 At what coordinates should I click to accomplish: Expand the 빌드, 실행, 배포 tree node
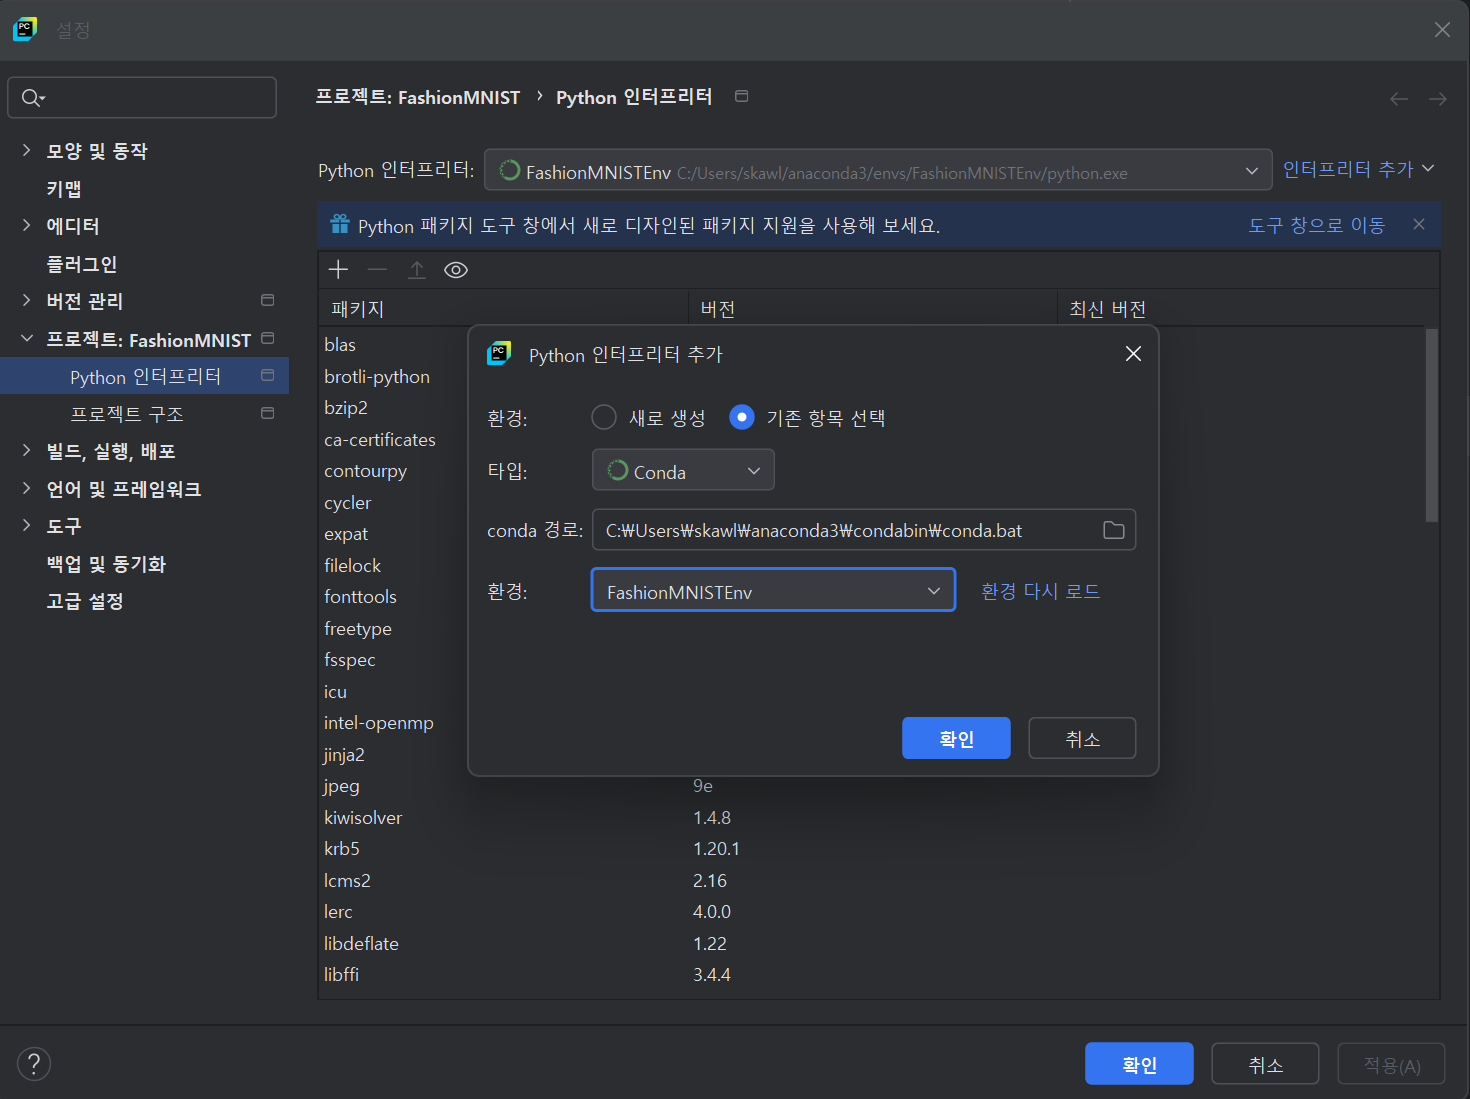click(x=26, y=450)
